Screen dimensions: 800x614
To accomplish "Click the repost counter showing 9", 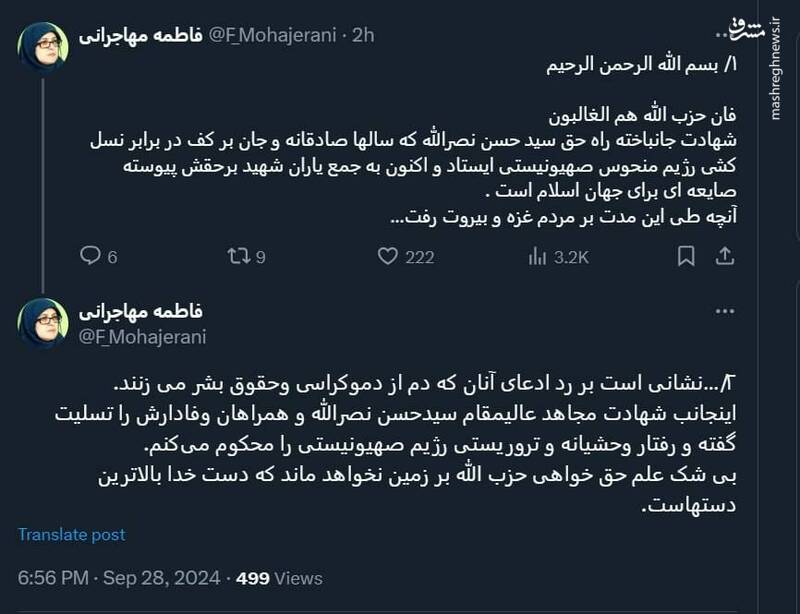I will coord(259,257).
